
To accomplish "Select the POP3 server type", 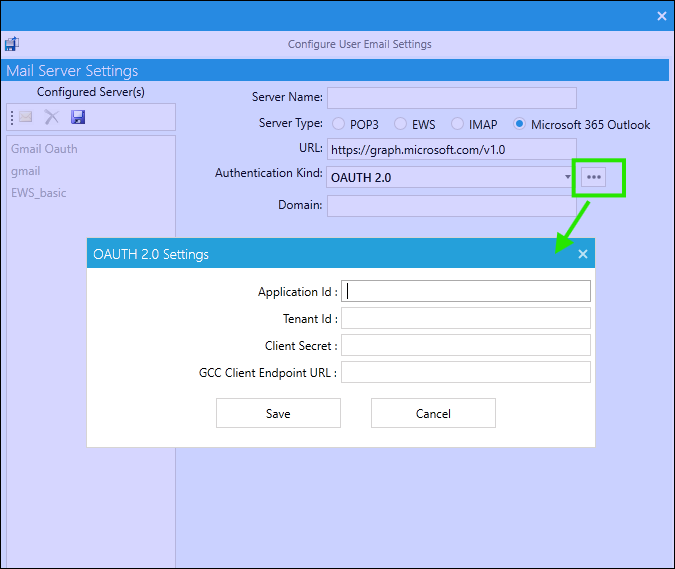I will (338, 124).
